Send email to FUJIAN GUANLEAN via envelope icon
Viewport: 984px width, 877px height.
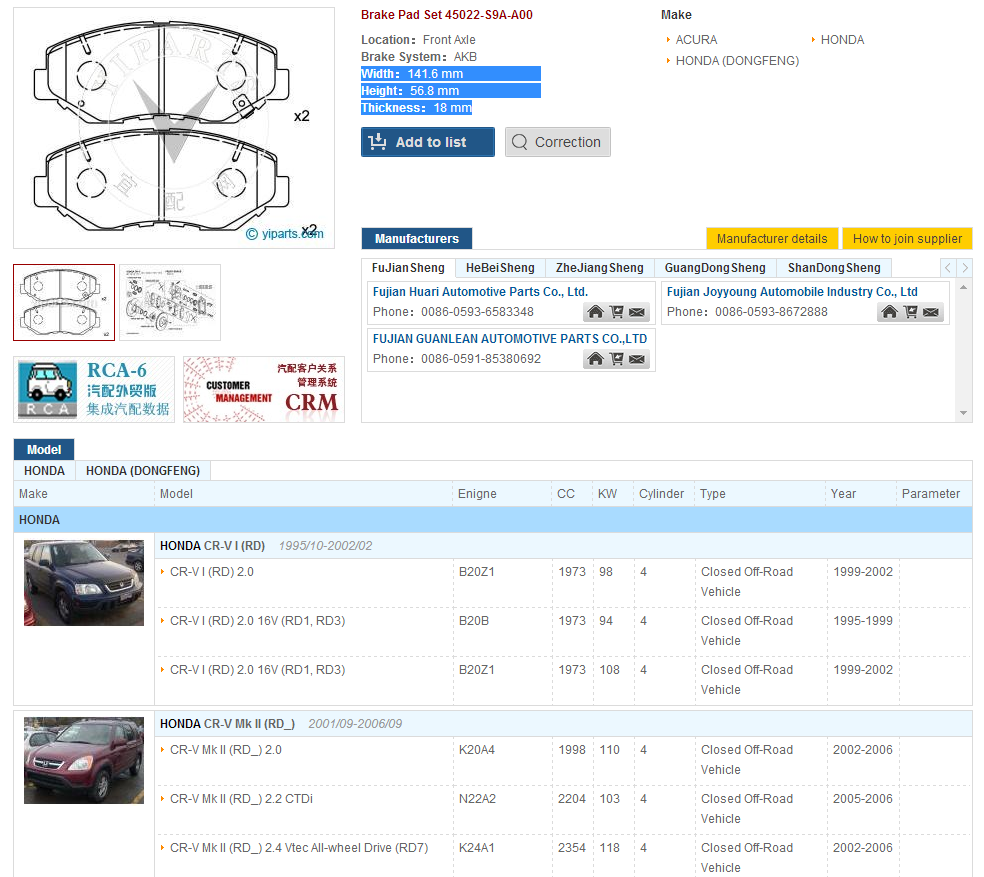click(638, 359)
